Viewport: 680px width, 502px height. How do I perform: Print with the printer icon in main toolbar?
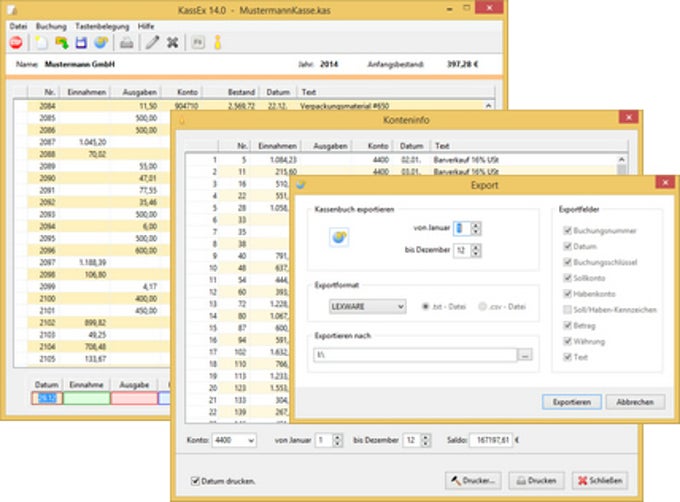127,42
